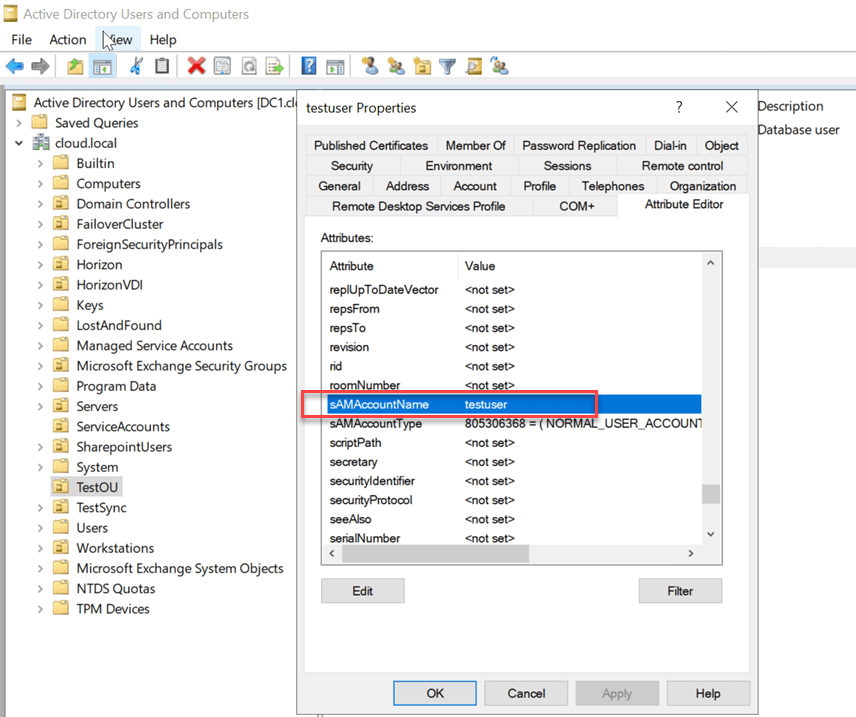The image size is (856, 717).
Task: Click the Edit button
Action: pyautogui.click(x=362, y=590)
